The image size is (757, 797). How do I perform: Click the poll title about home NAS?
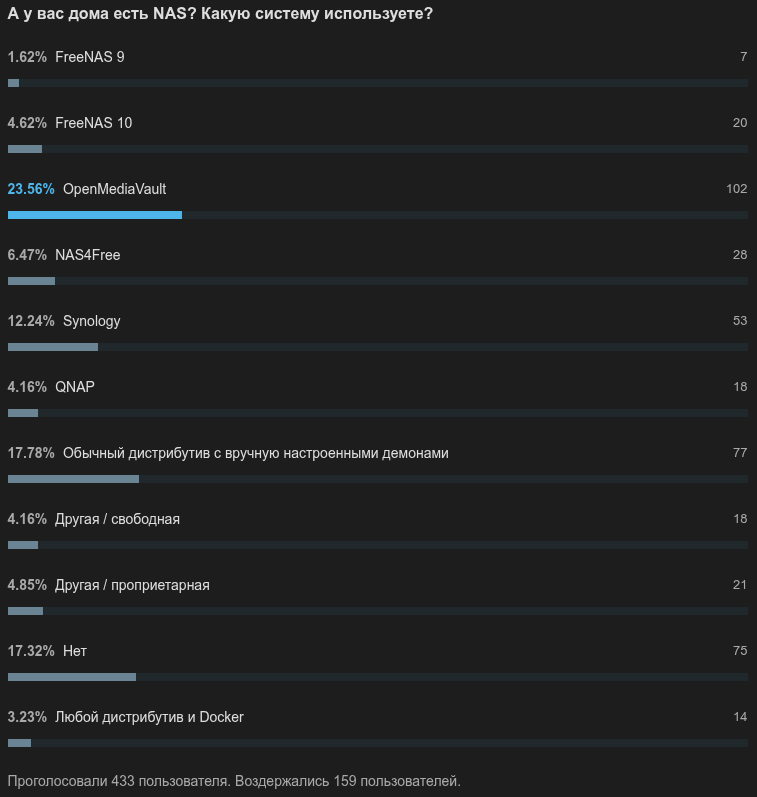(x=220, y=14)
